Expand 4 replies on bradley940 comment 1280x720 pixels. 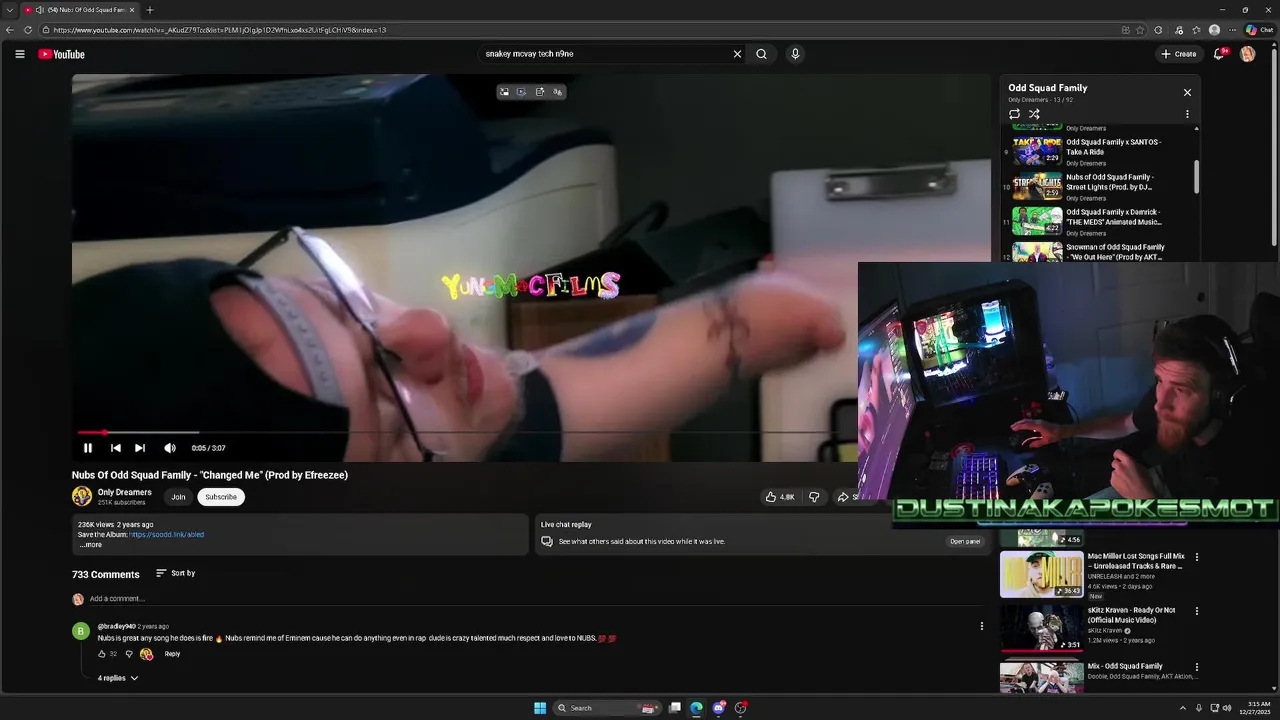(118, 678)
